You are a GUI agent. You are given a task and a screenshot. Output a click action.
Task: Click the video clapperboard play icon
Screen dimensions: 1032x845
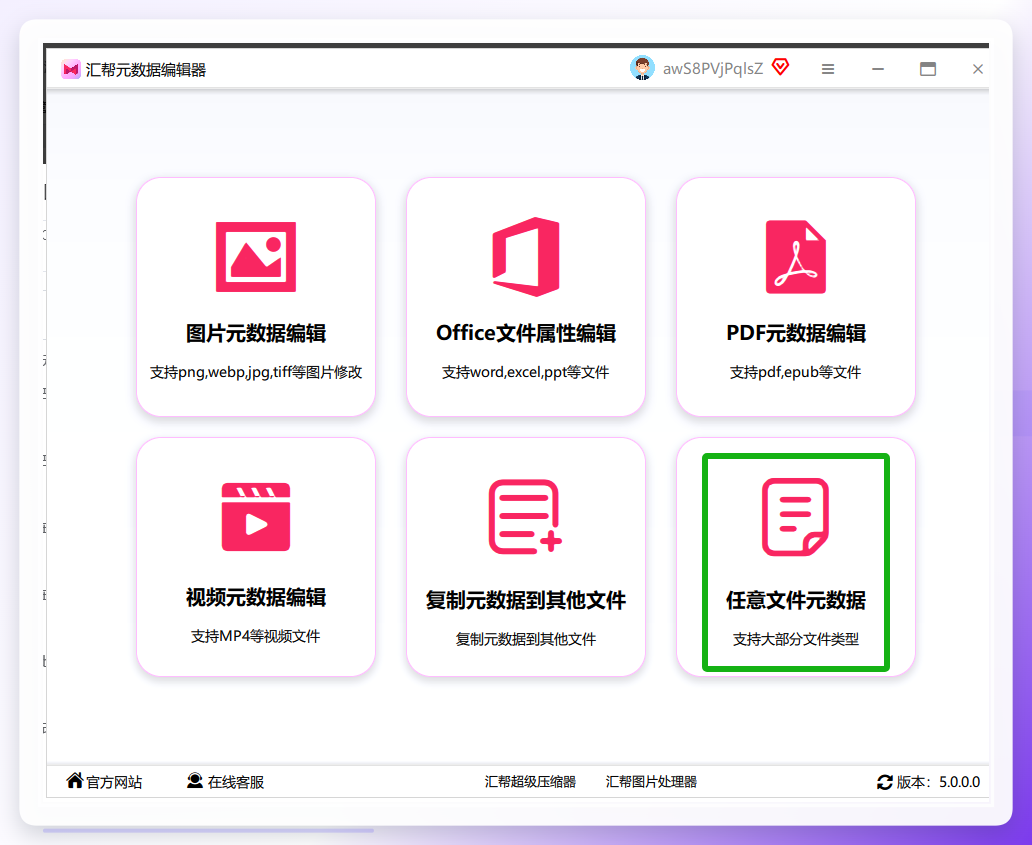point(256,517)
